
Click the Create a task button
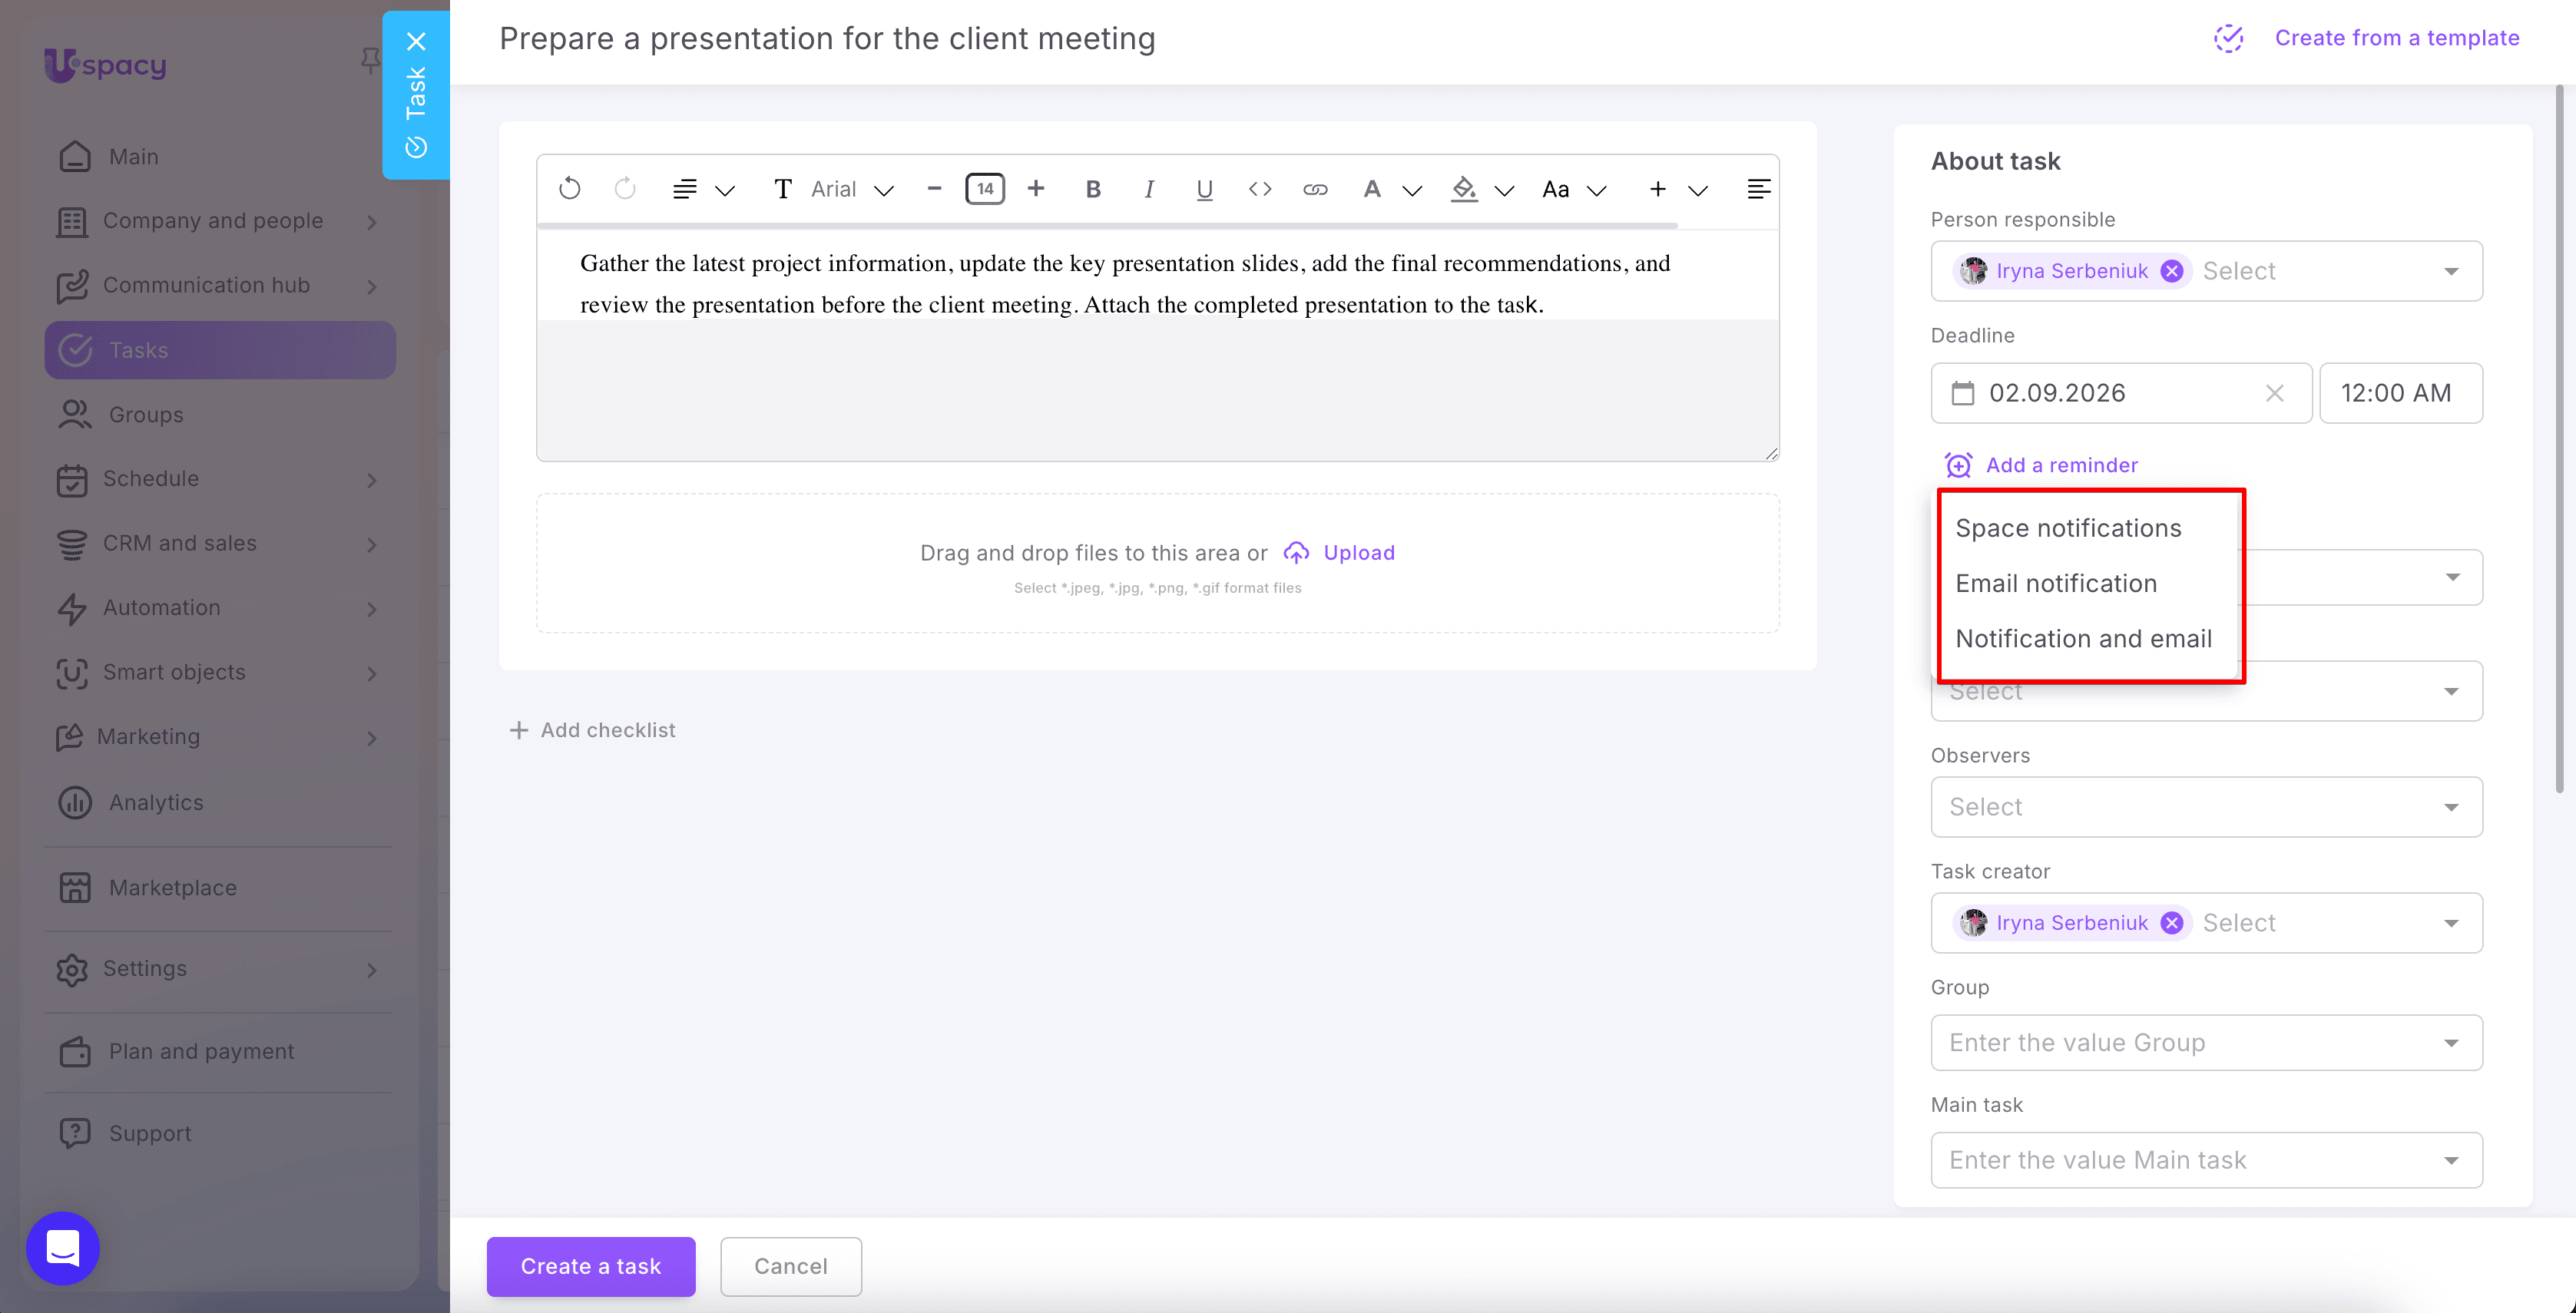point(591,1266)
